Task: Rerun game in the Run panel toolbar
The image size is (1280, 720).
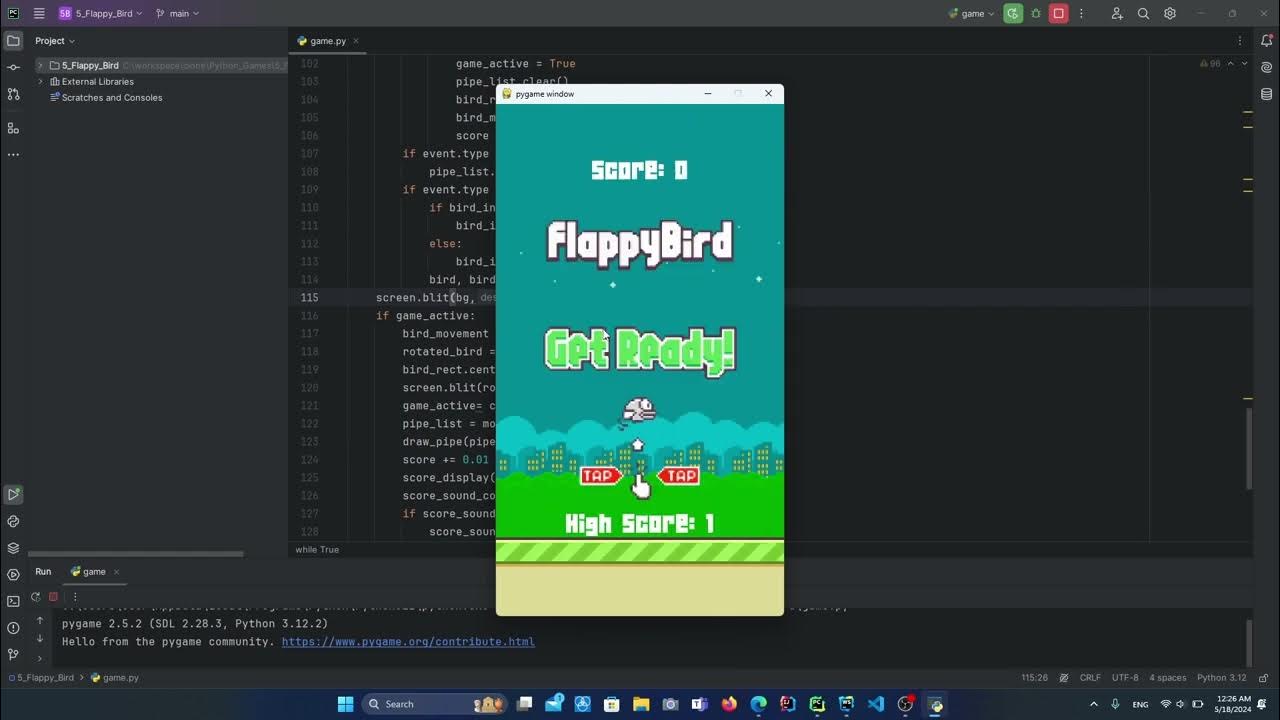Action: pos(36,597)
